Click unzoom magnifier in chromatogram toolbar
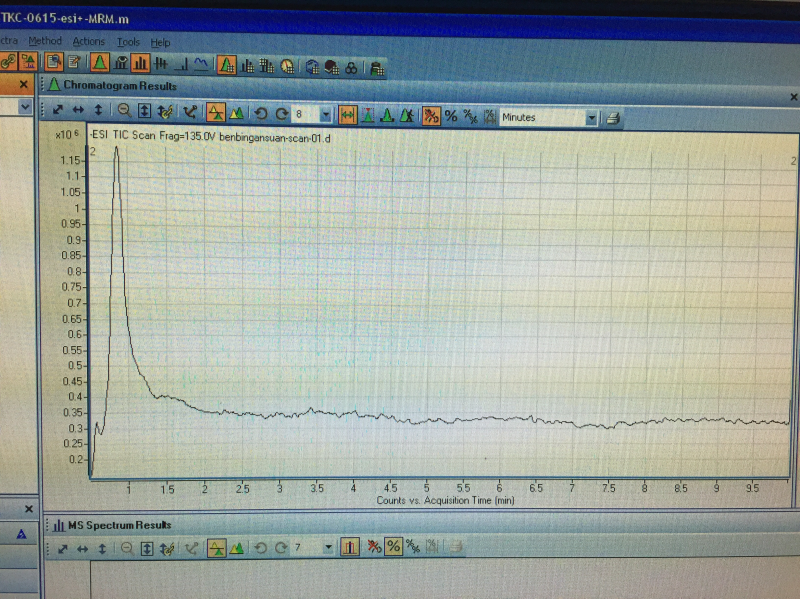This screenshot has height=599, width=800. click(123, 110)
